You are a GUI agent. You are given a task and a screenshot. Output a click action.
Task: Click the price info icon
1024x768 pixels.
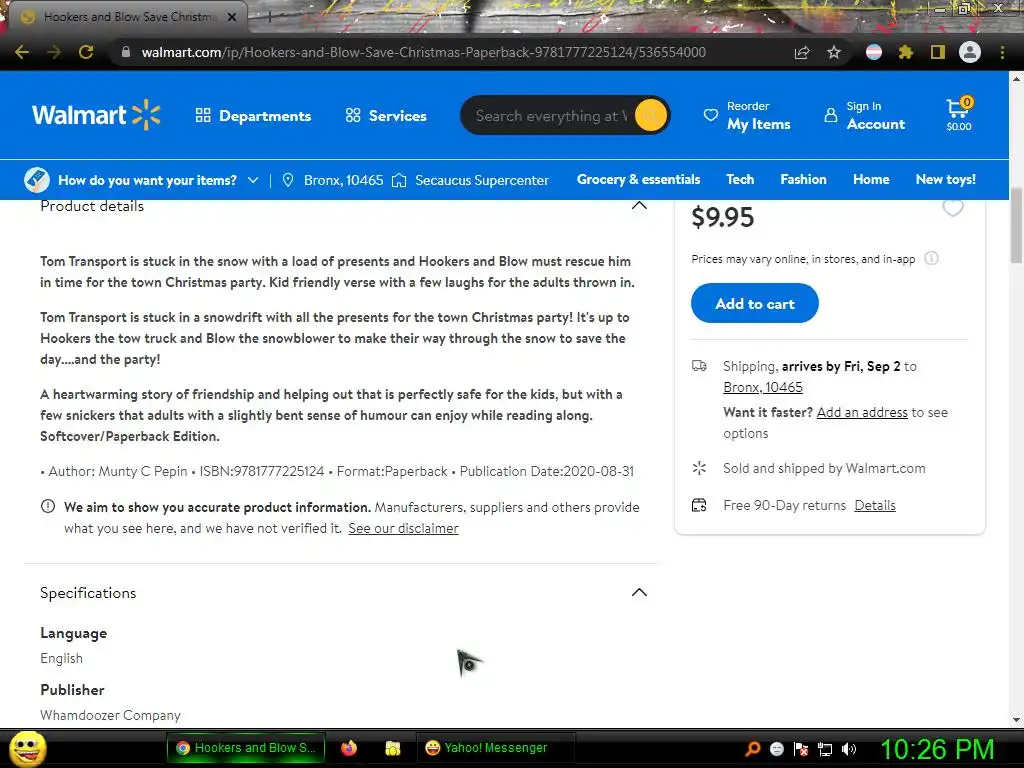pos(932,259)
